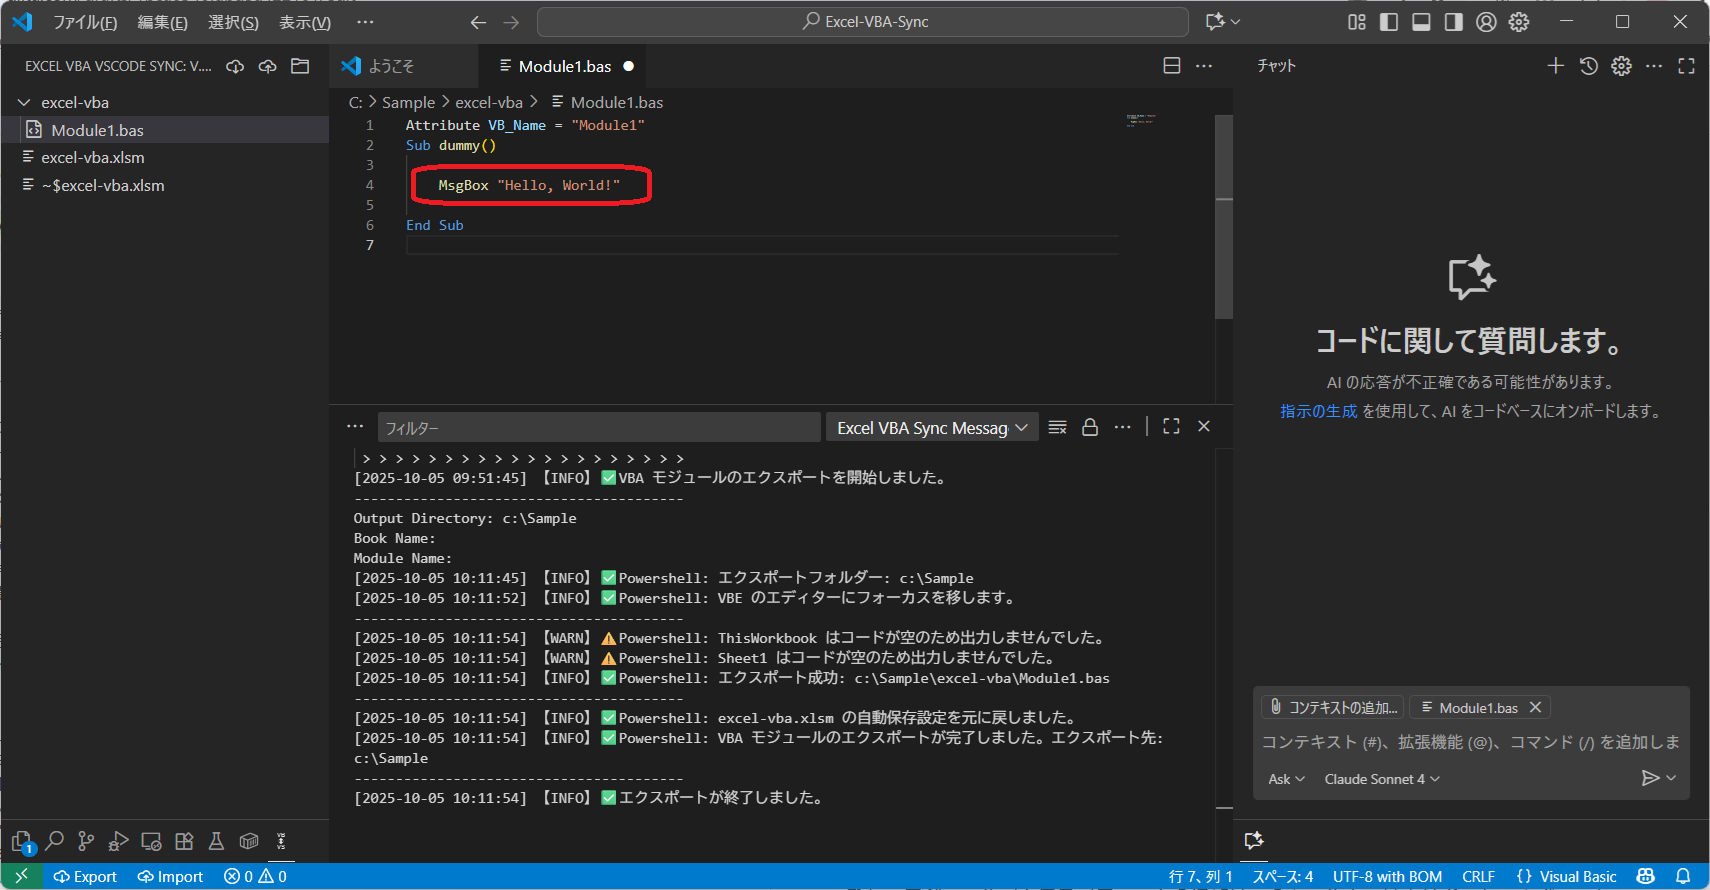Open the Ask chat mode dropdown
This screenshot has width=1710, height=890.
pos(1286,779)
